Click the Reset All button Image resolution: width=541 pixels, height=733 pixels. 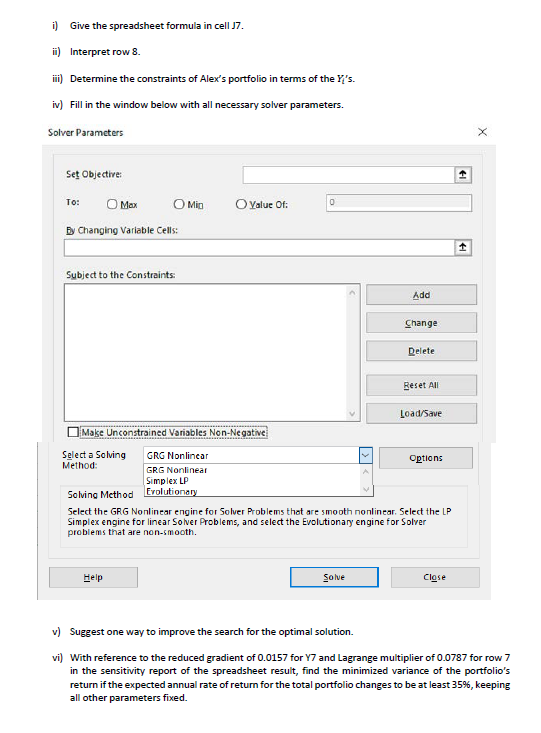coord(421,385)
